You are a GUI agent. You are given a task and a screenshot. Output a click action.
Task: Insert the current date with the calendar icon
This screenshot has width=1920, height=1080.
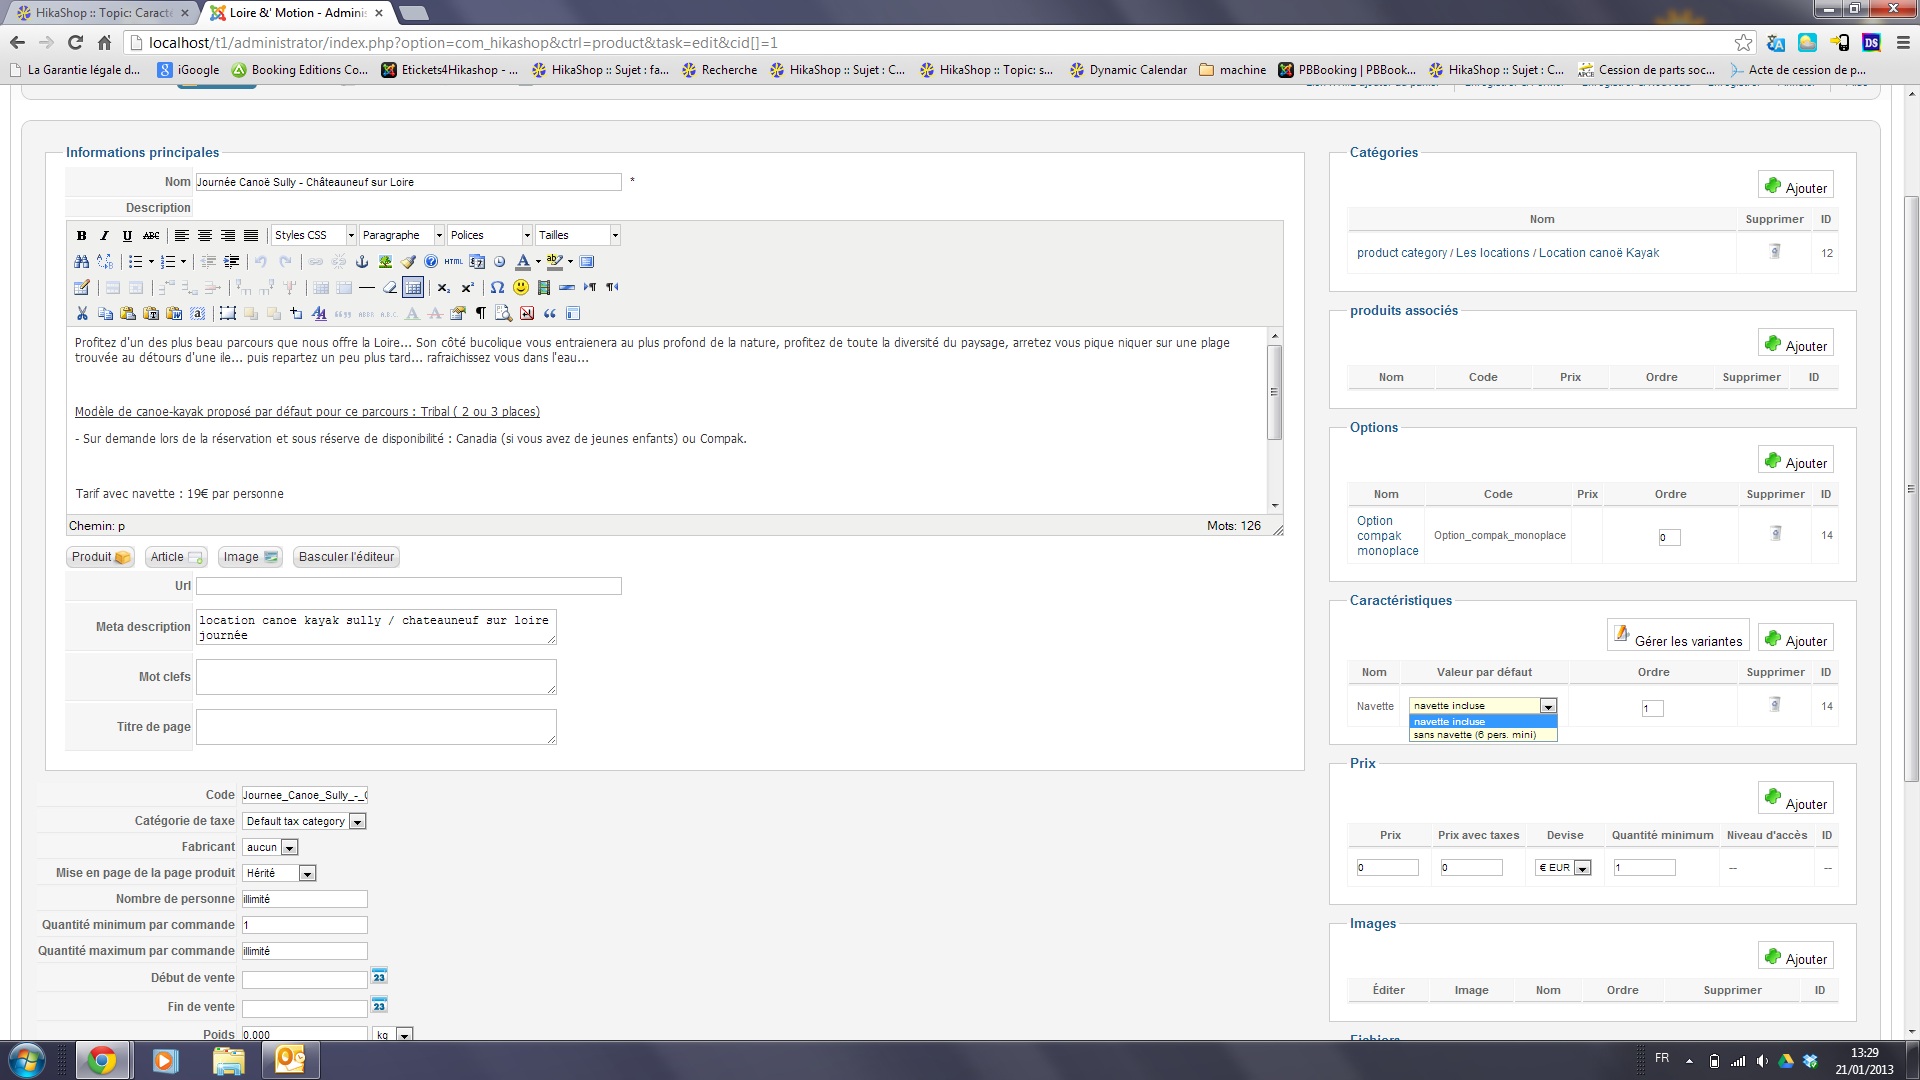click(x=477, y=262)
